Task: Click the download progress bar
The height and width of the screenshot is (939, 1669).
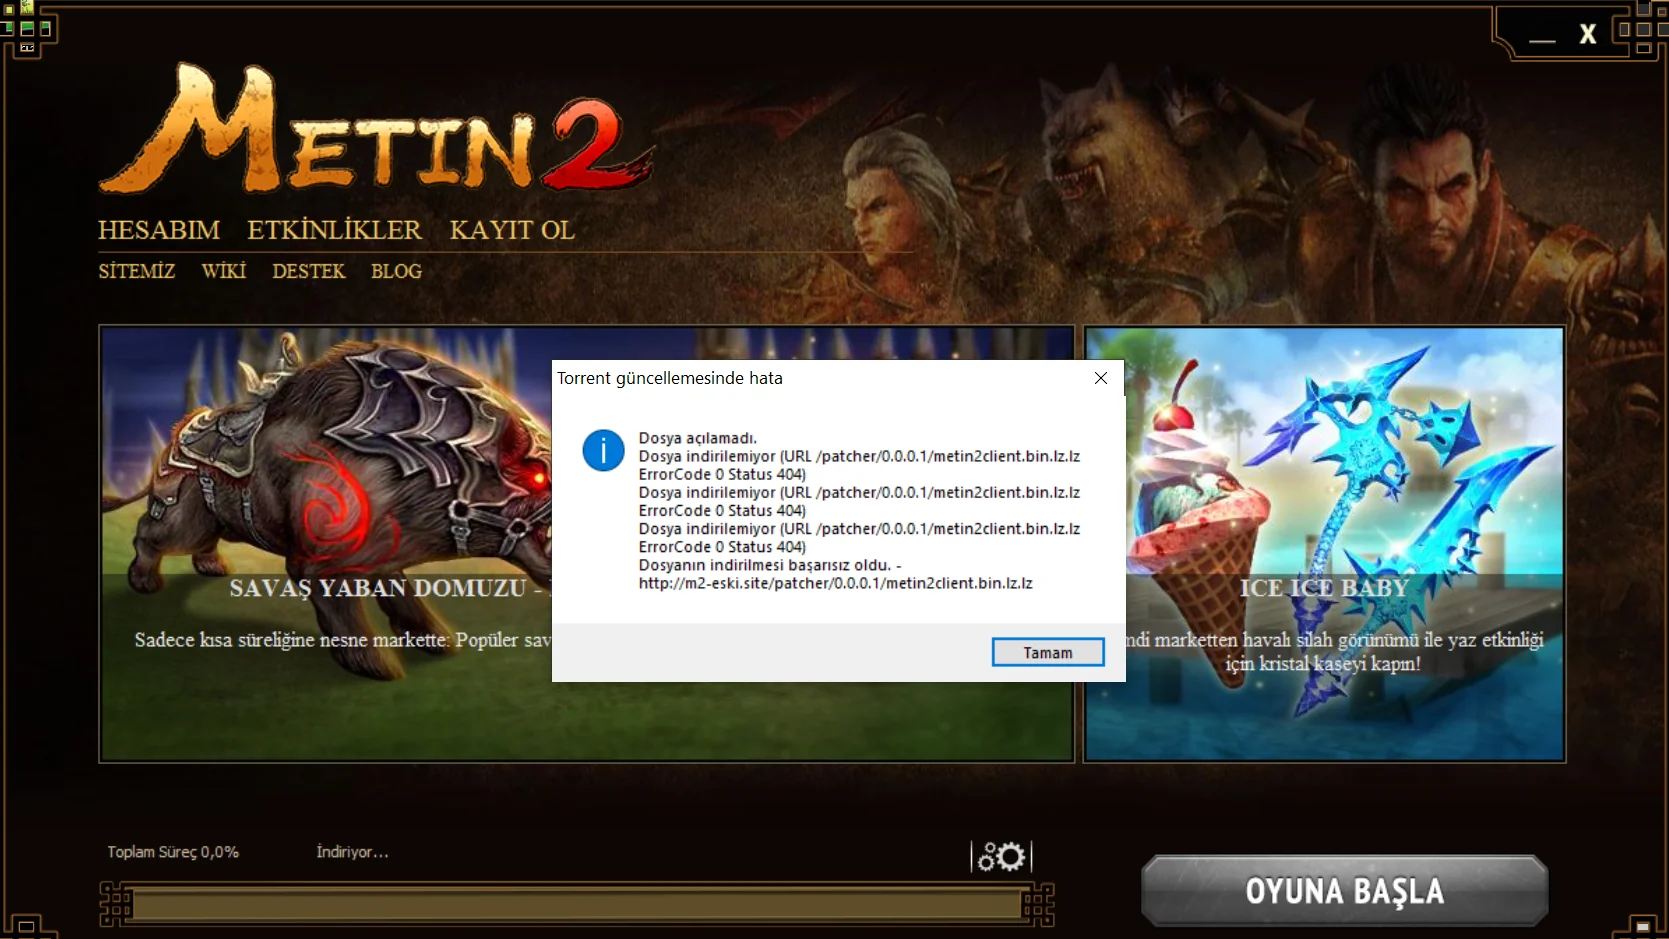Action: coord(576,905)
